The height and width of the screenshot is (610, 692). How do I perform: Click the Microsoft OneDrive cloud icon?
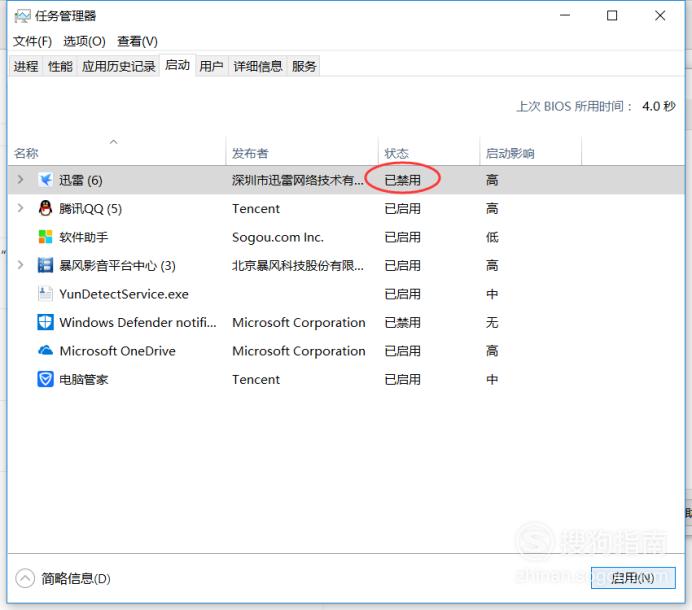coord(45,350)
